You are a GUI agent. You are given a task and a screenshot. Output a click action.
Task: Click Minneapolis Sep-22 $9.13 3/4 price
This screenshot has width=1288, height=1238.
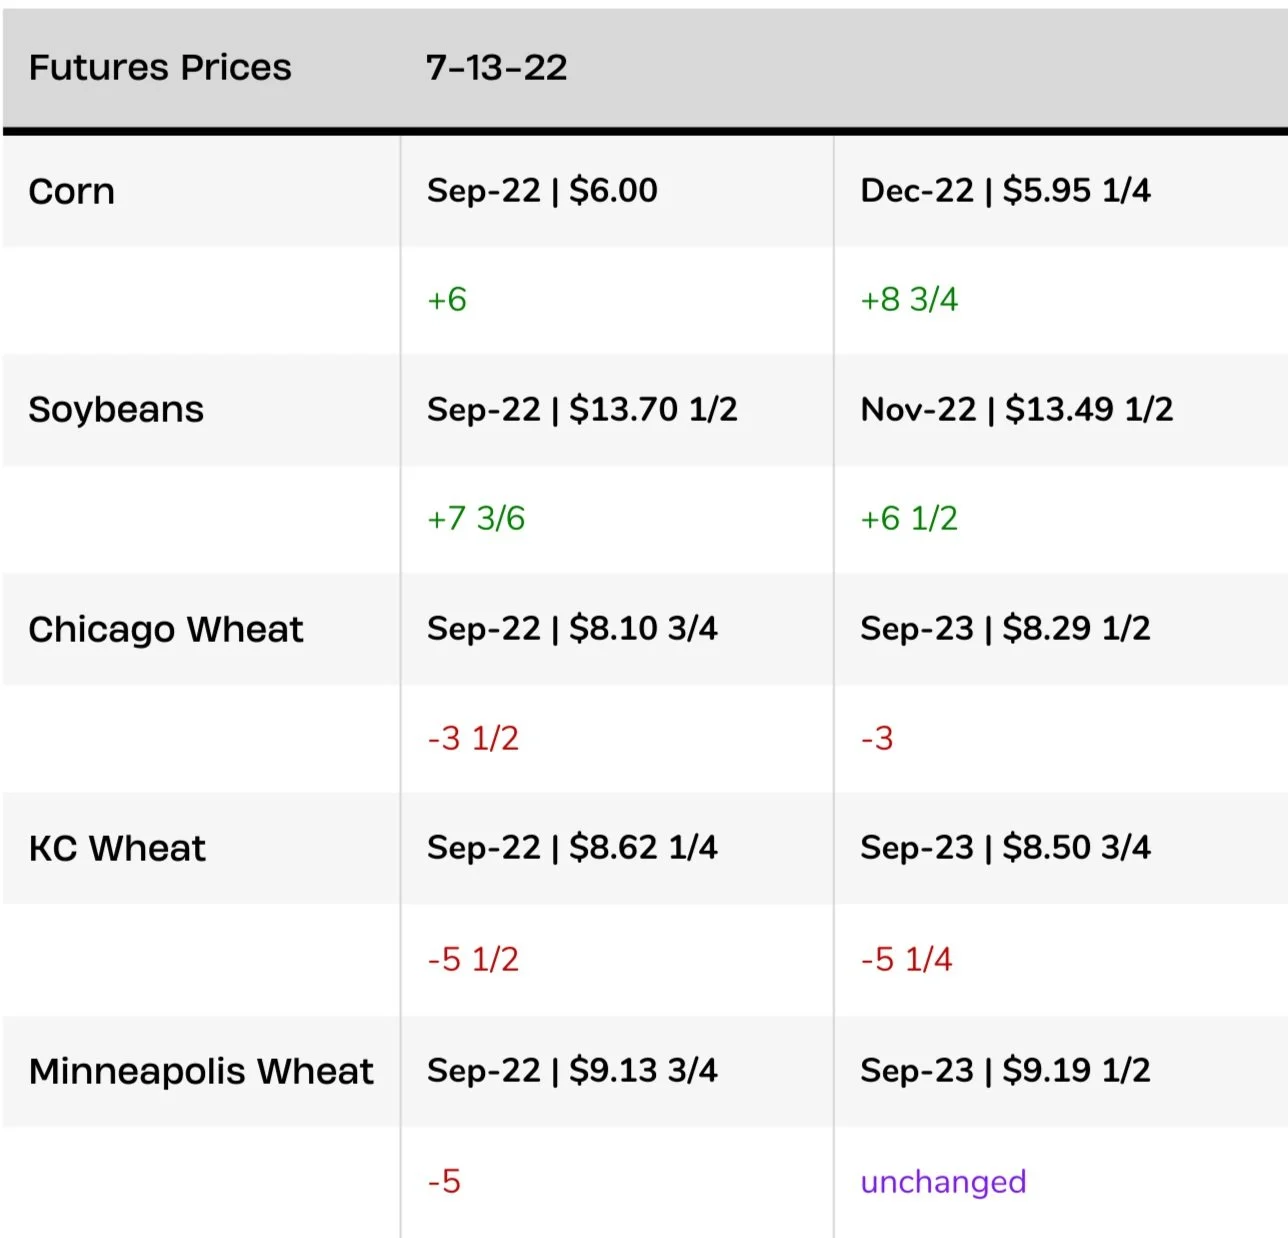point(572,1071)
